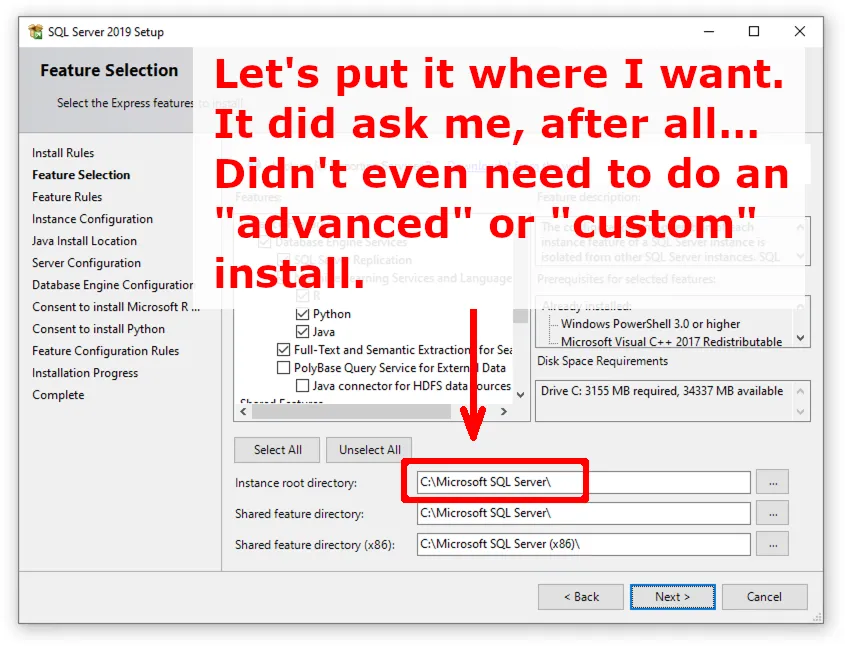Toggle the Java feature checkbox
845x646 pixels.
pos(302,332)
